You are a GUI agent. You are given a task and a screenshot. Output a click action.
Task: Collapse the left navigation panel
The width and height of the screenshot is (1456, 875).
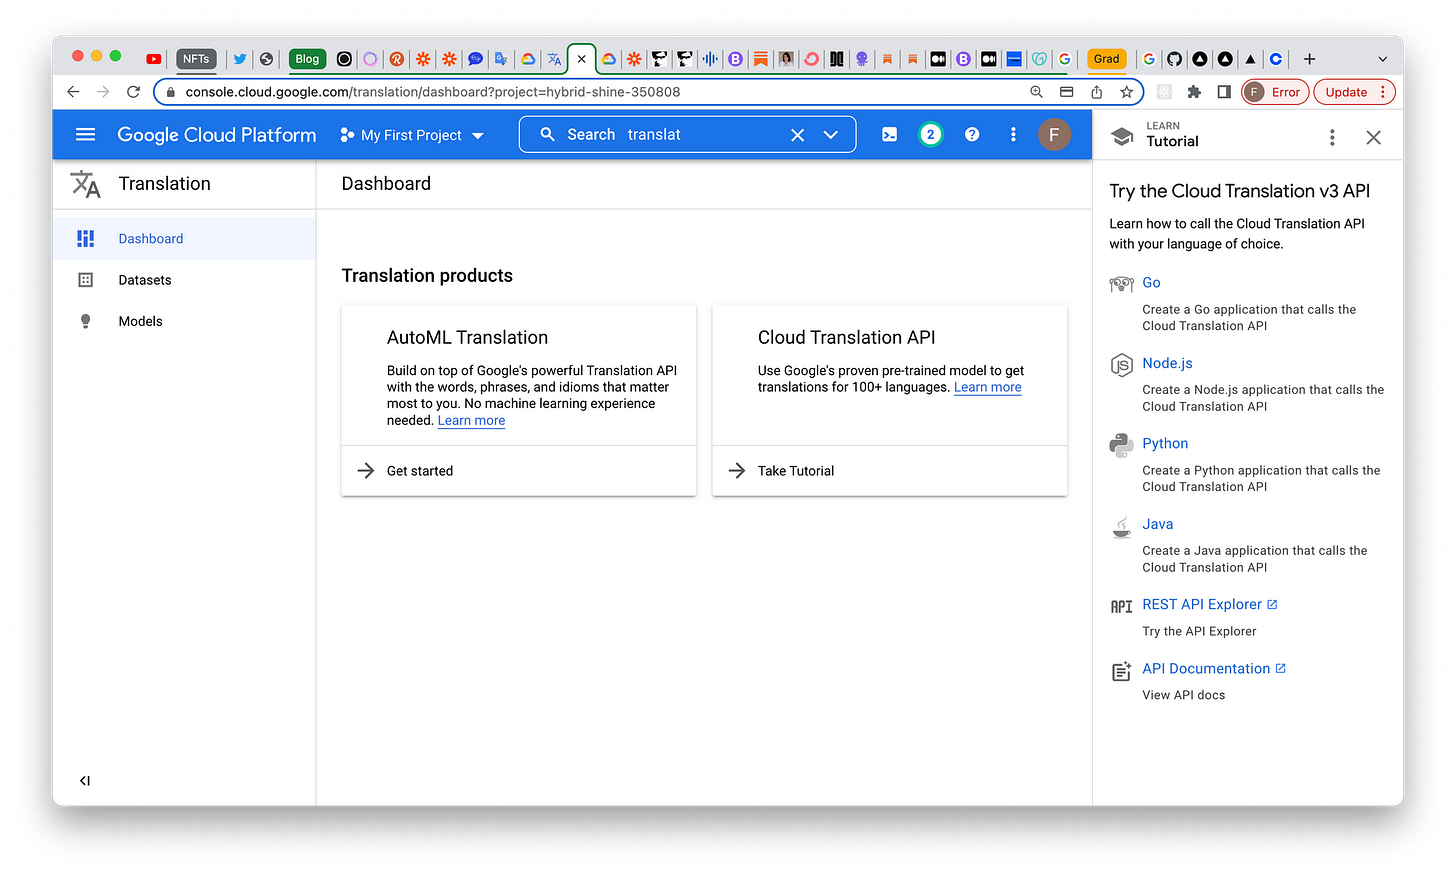pyautogui.click(x=85, y=781)
